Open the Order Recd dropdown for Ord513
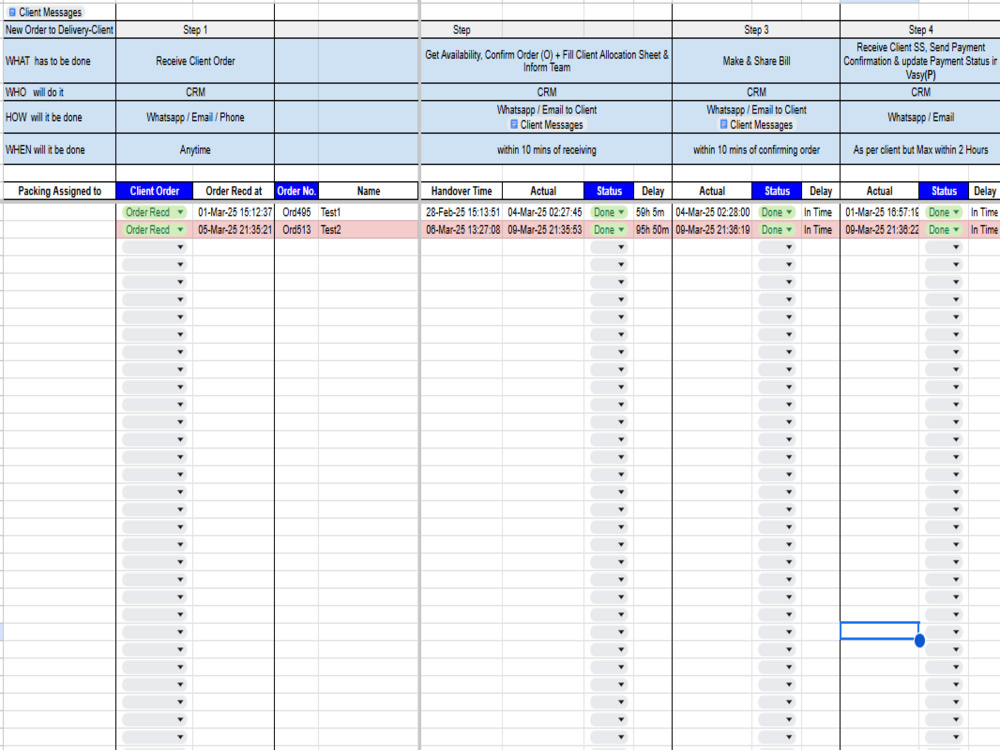Image resolution: width=1000 pixels, height=750 pixels. (154, 230)
